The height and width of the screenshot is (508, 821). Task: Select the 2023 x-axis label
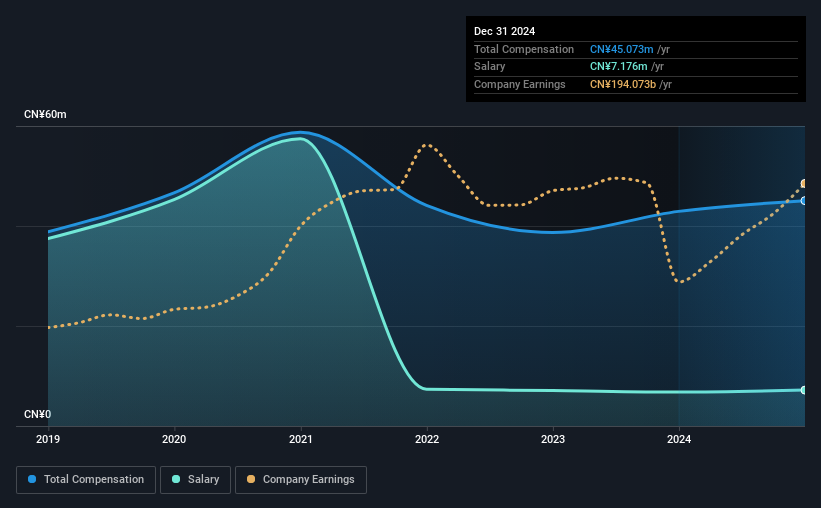click(x=553, y=439)
